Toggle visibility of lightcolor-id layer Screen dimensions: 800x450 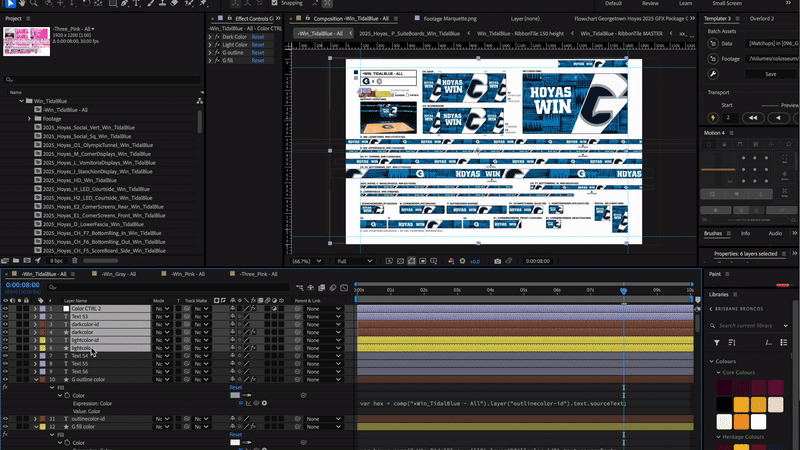(5, 340)
